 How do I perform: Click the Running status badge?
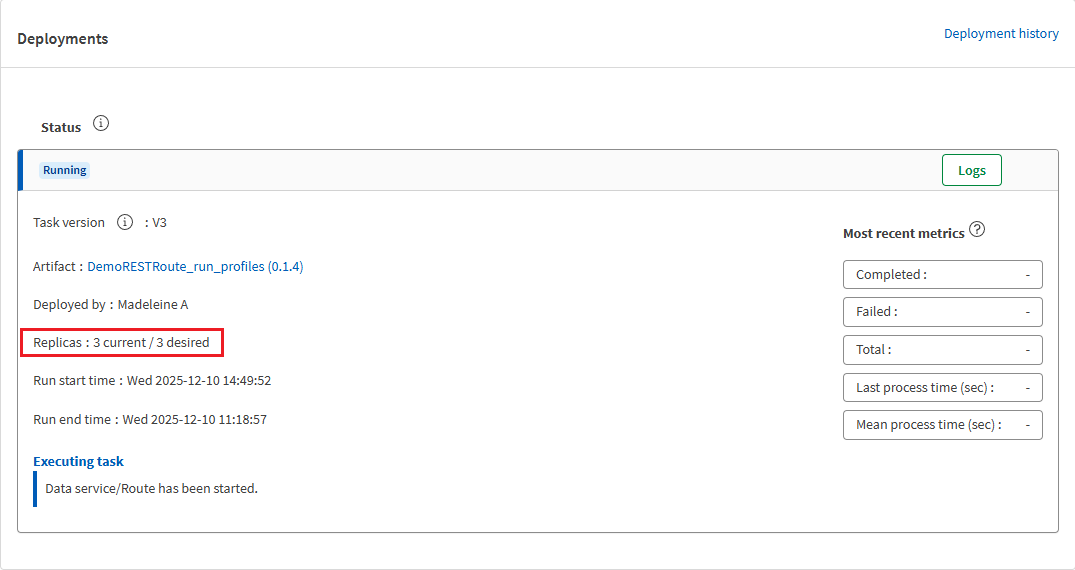(65, 170)
